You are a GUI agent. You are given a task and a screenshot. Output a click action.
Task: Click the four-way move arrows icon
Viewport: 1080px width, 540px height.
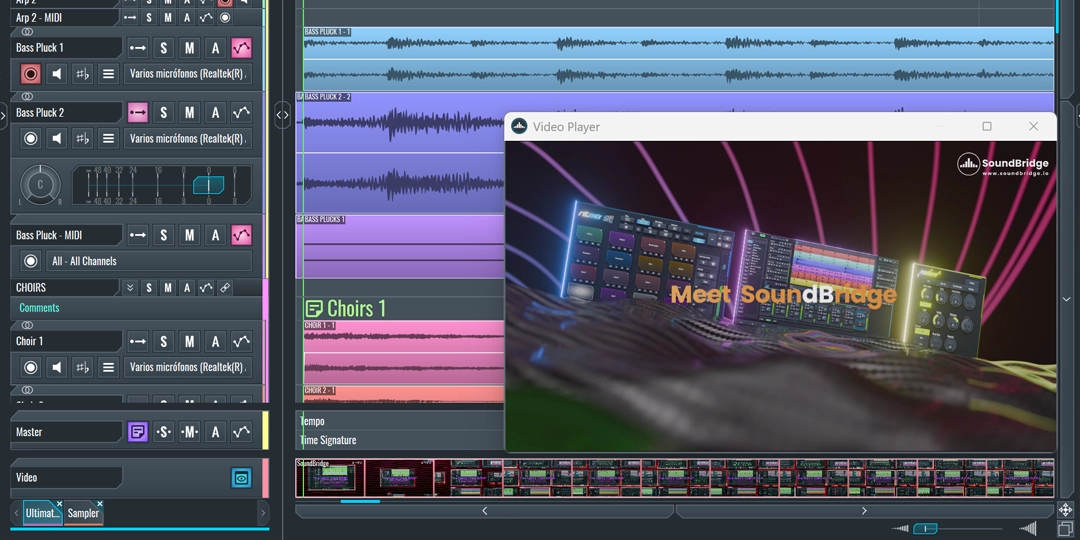click(x=1065, y=510)
